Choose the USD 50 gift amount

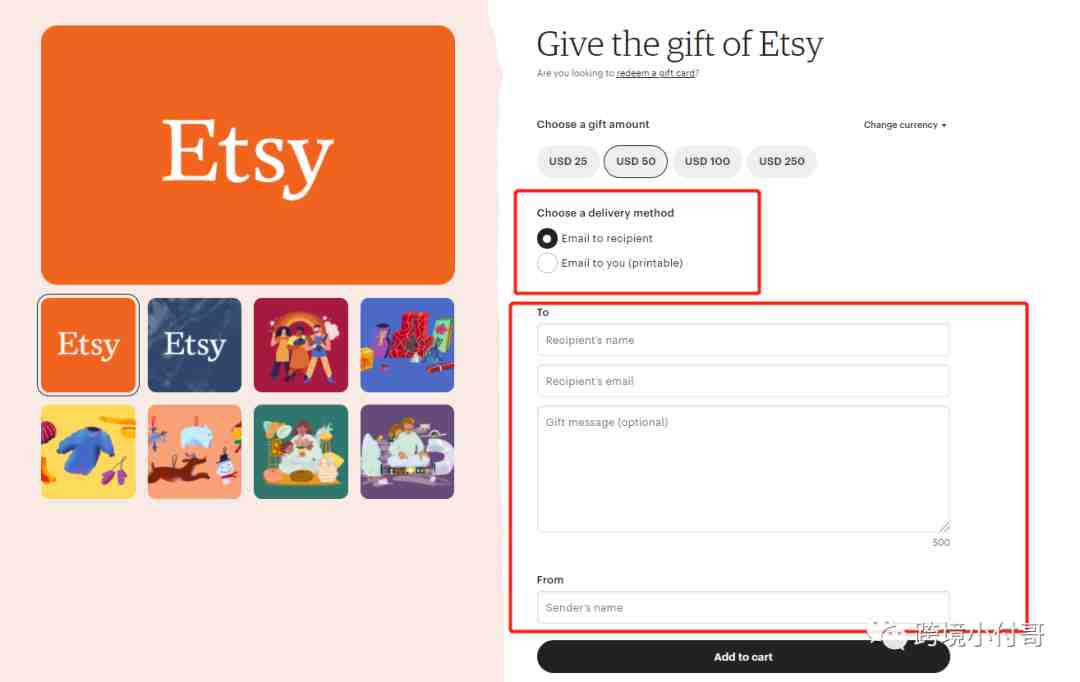[635, 161]
